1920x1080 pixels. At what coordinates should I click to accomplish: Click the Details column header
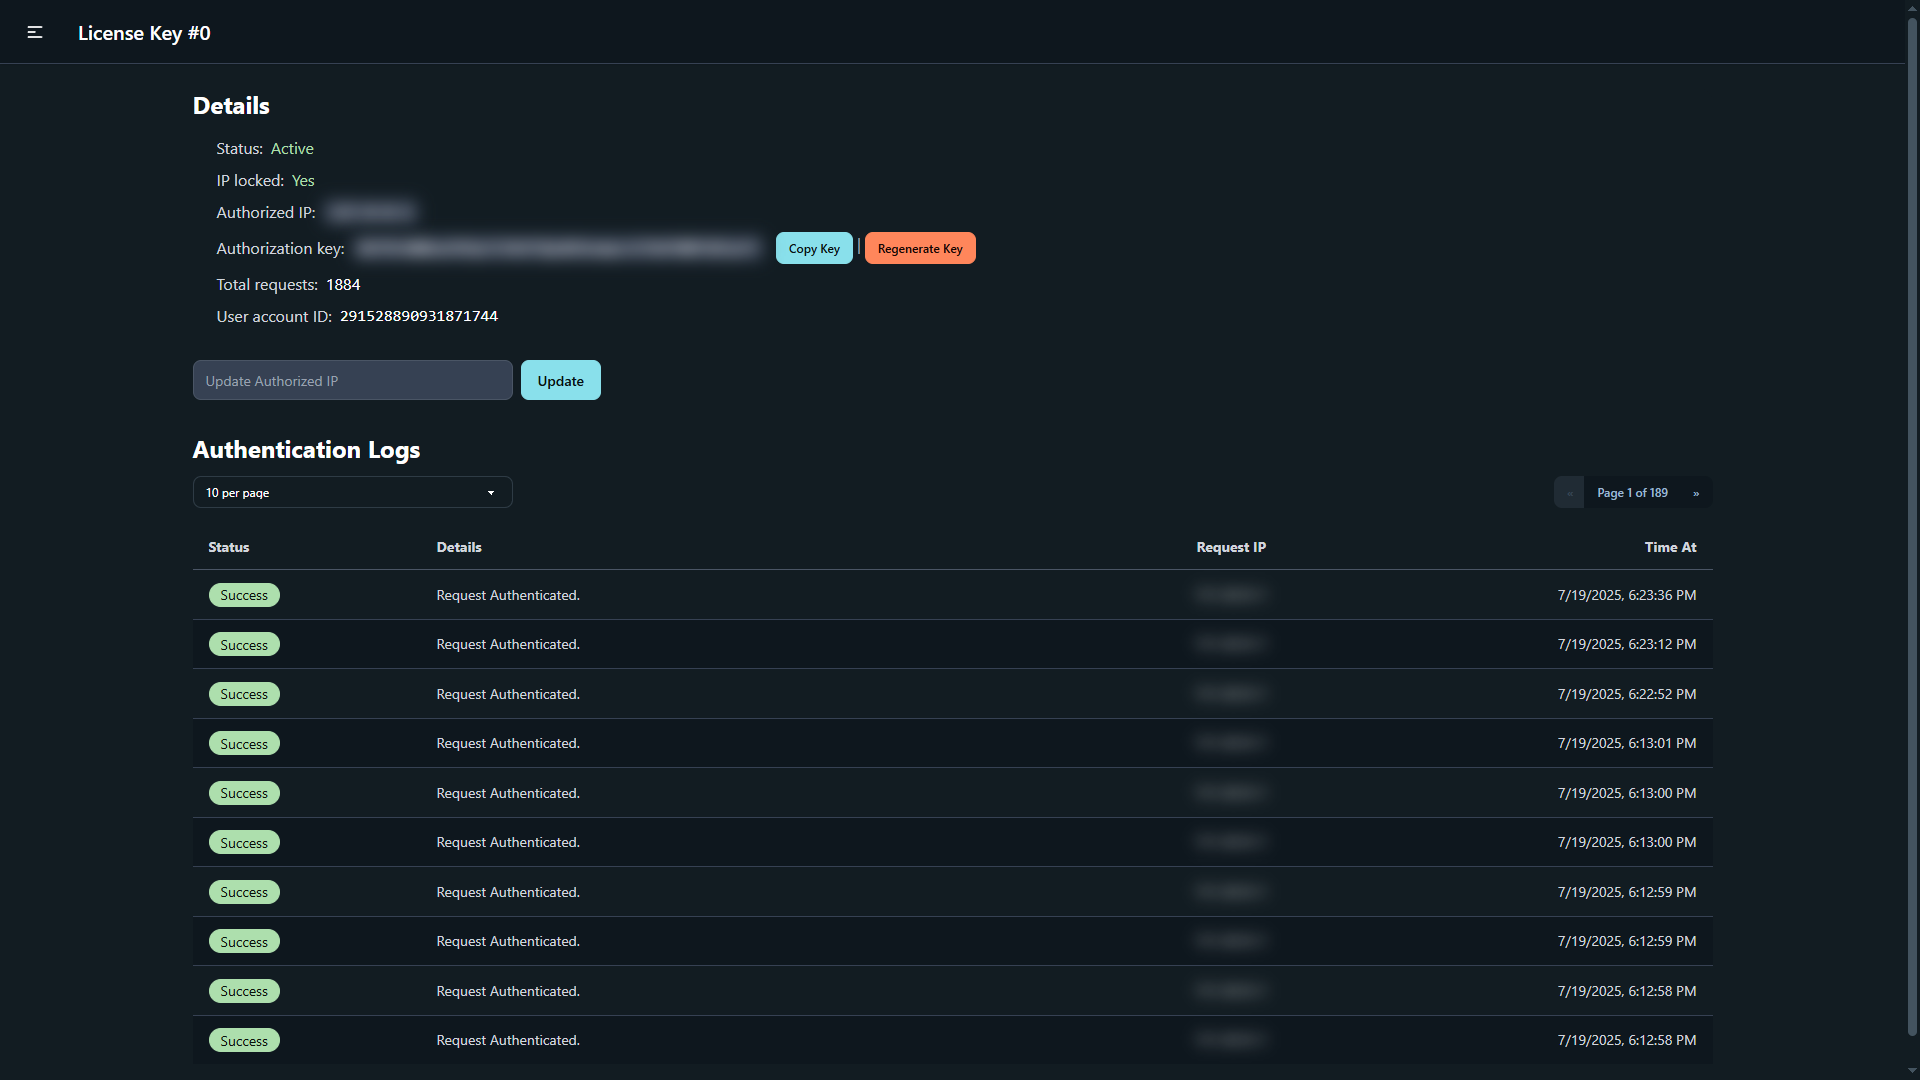pos(459,547)
